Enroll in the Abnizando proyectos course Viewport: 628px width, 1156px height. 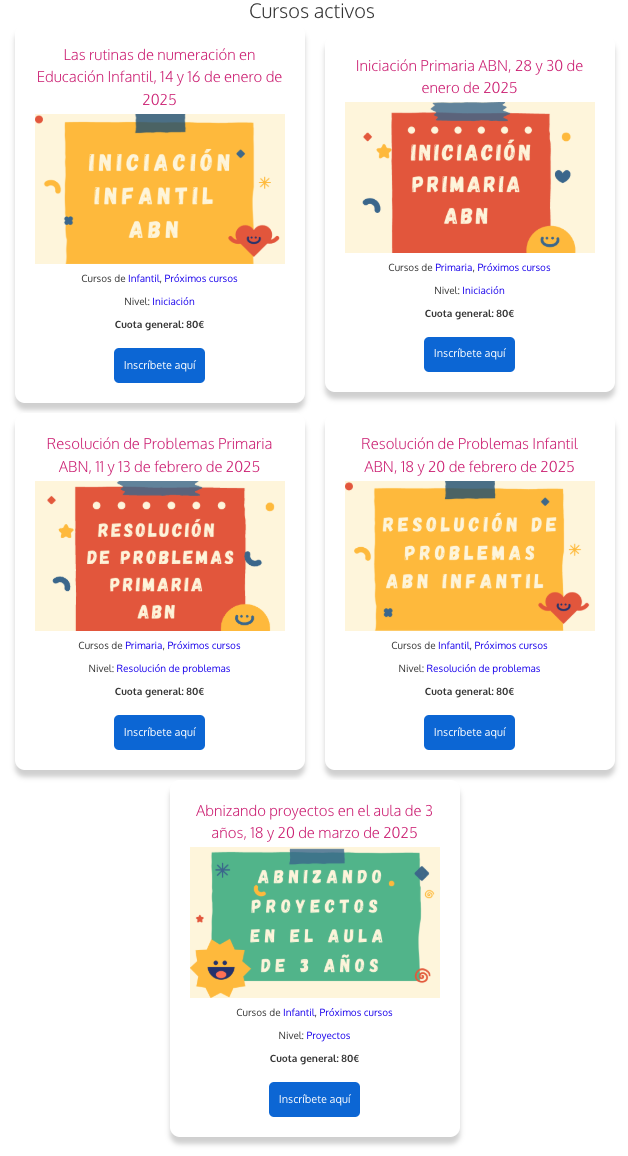314,1099
